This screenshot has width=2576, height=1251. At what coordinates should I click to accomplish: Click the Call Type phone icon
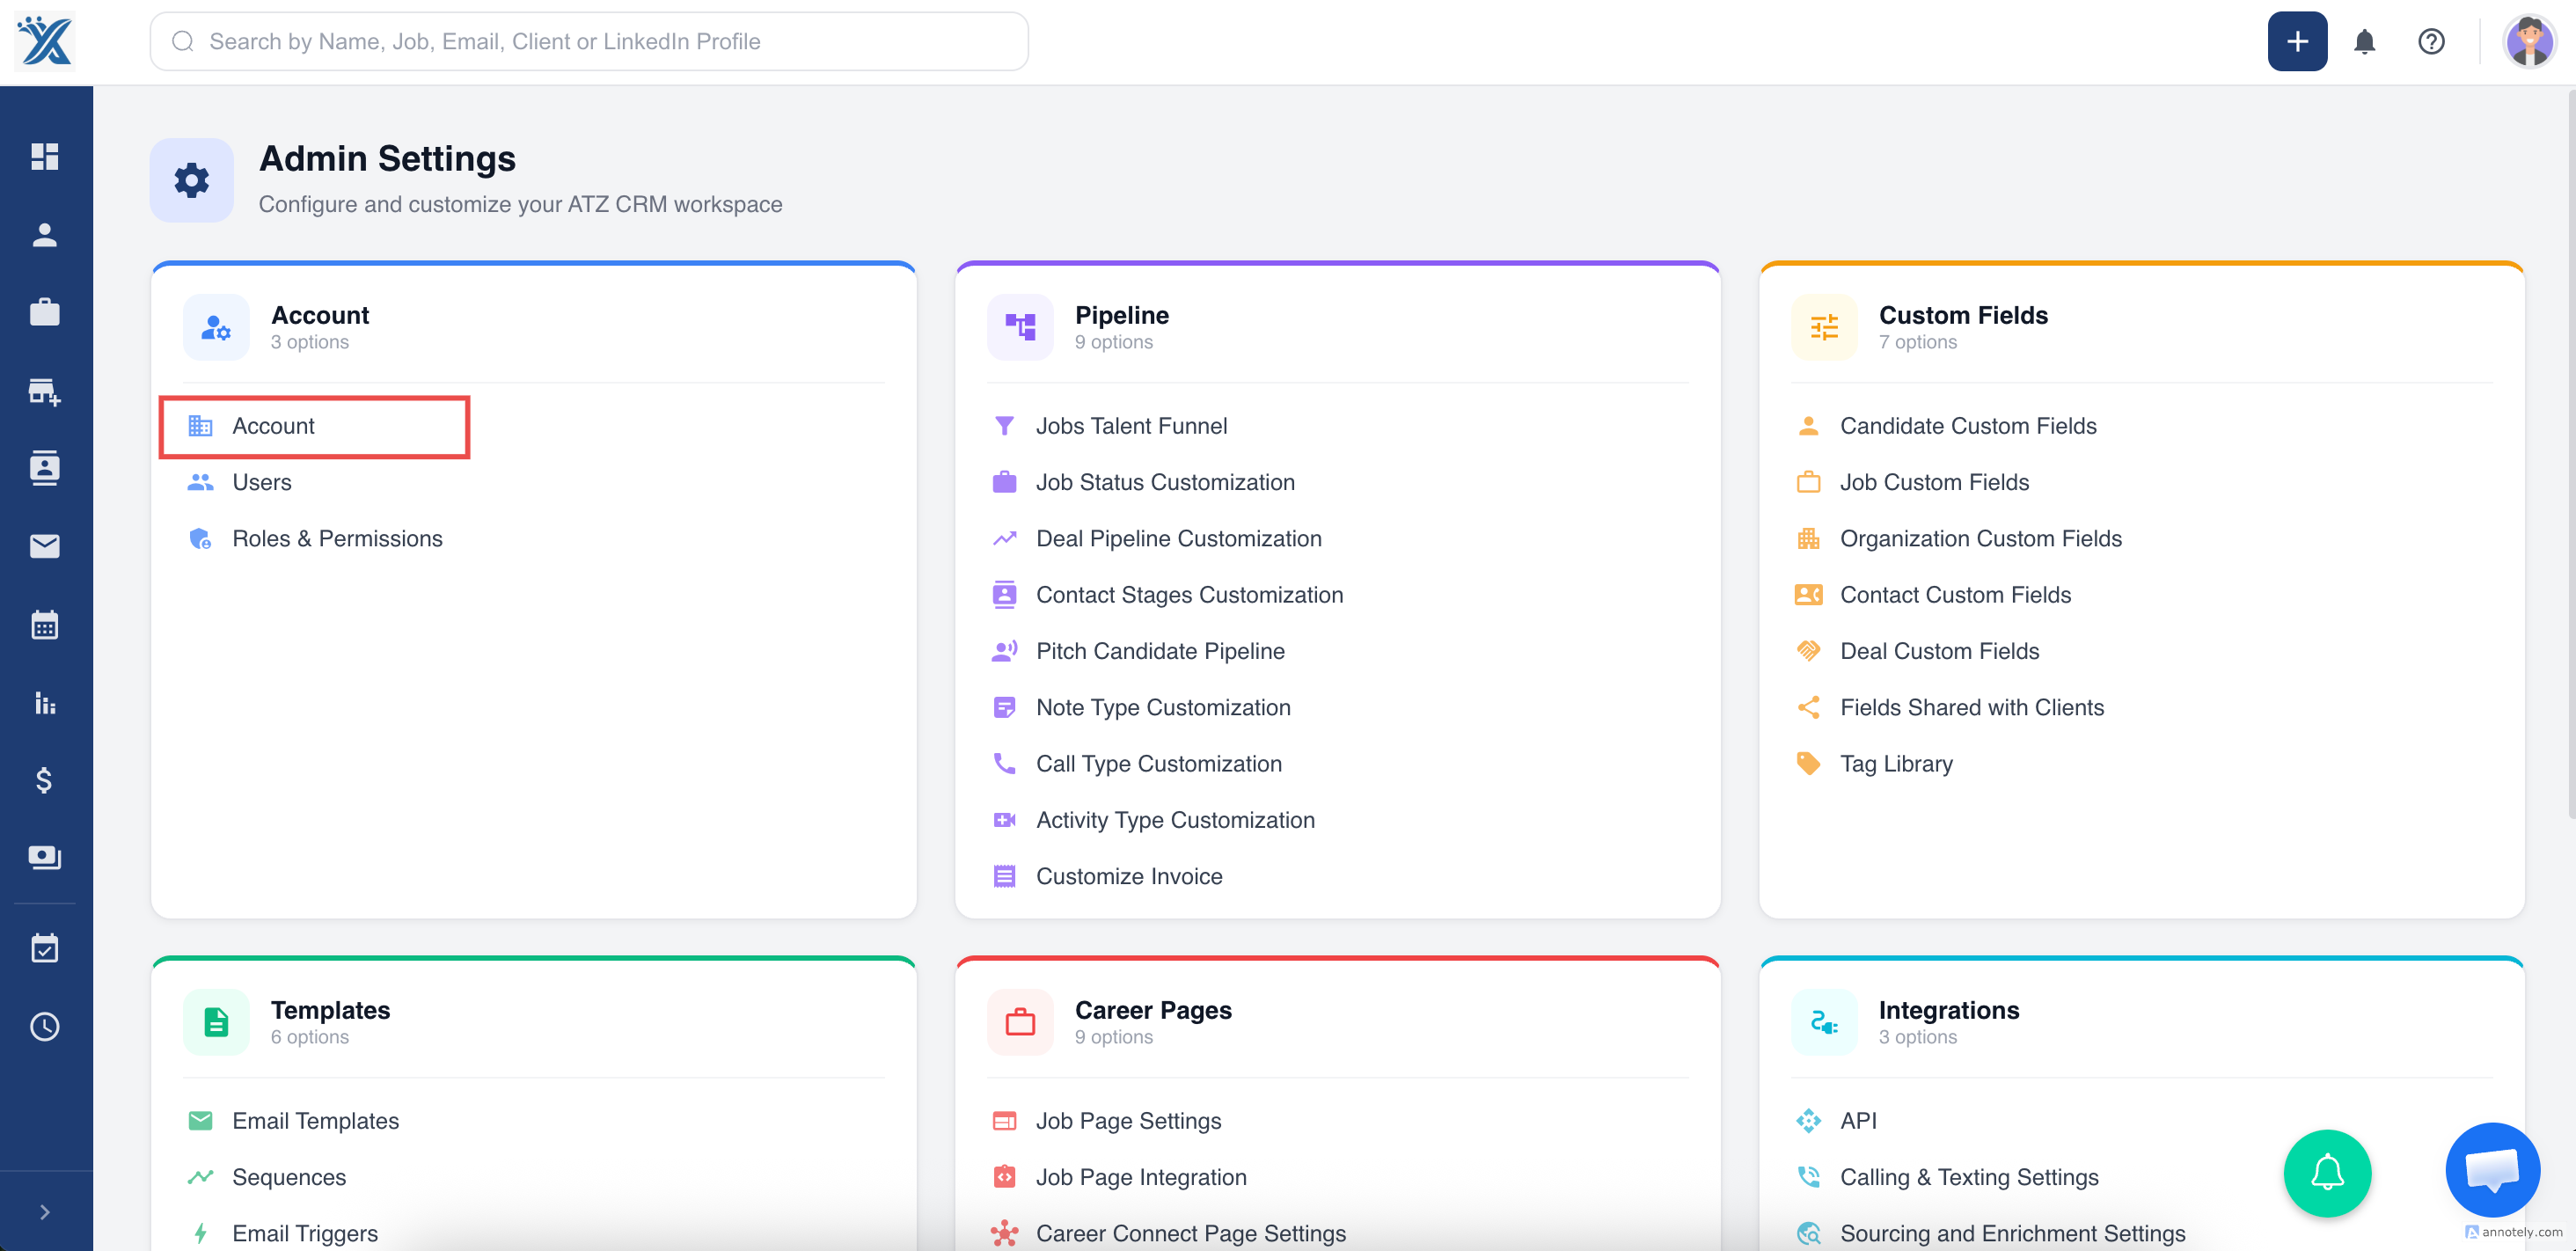[1004, 764]
